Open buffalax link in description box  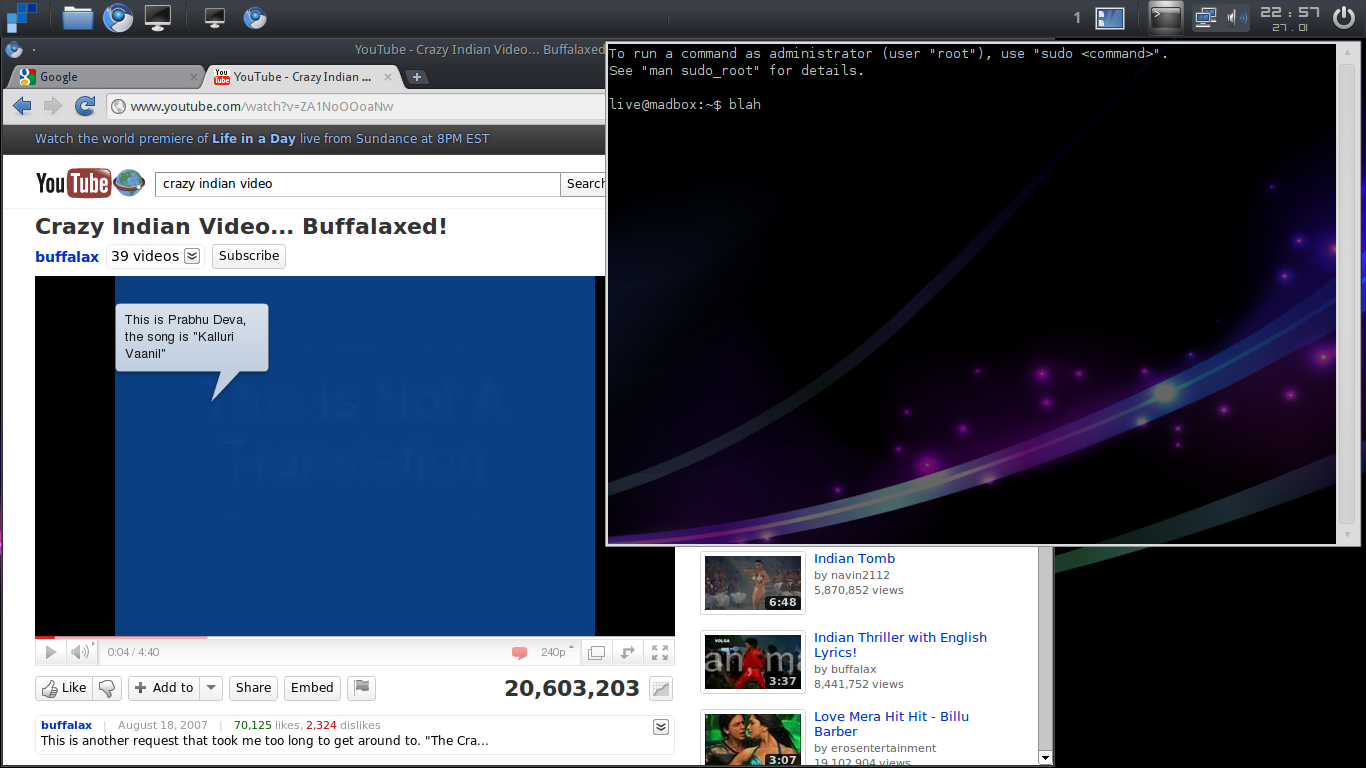click(x=66, y=725)
